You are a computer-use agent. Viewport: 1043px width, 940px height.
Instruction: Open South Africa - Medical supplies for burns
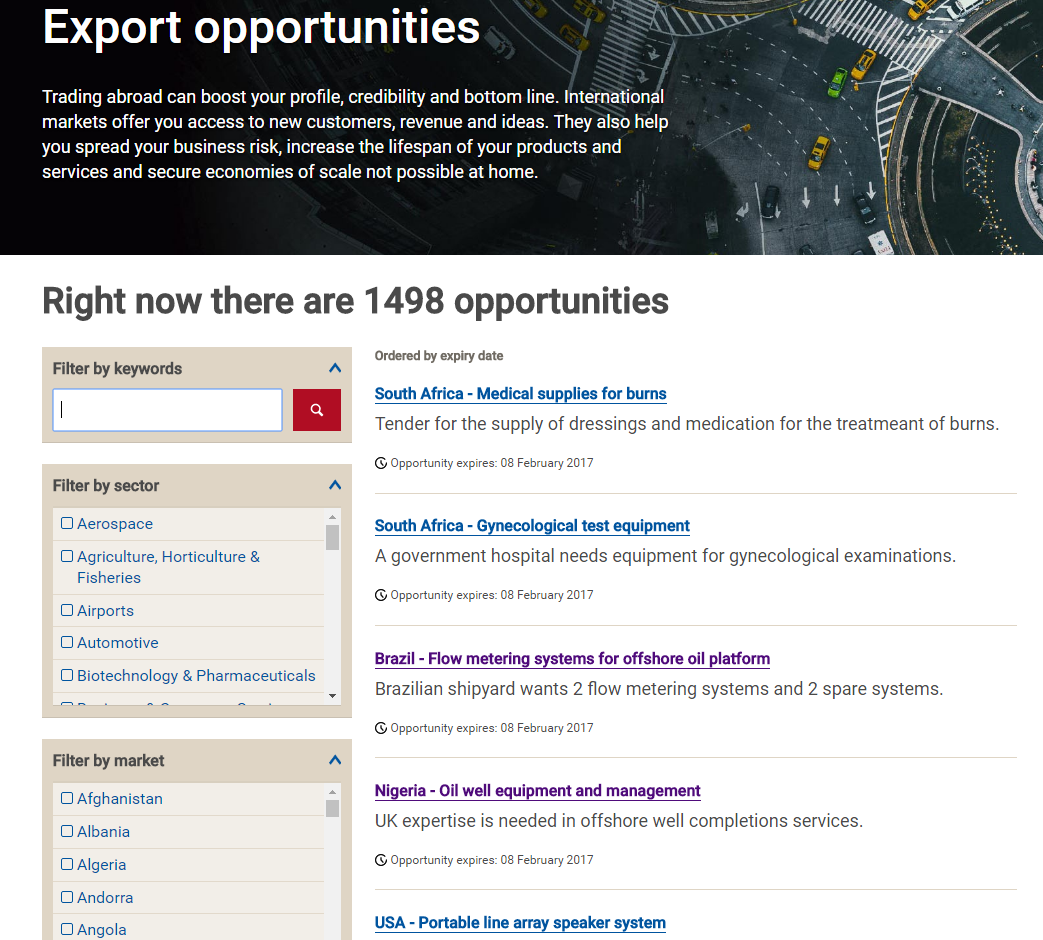coord(520,394)
